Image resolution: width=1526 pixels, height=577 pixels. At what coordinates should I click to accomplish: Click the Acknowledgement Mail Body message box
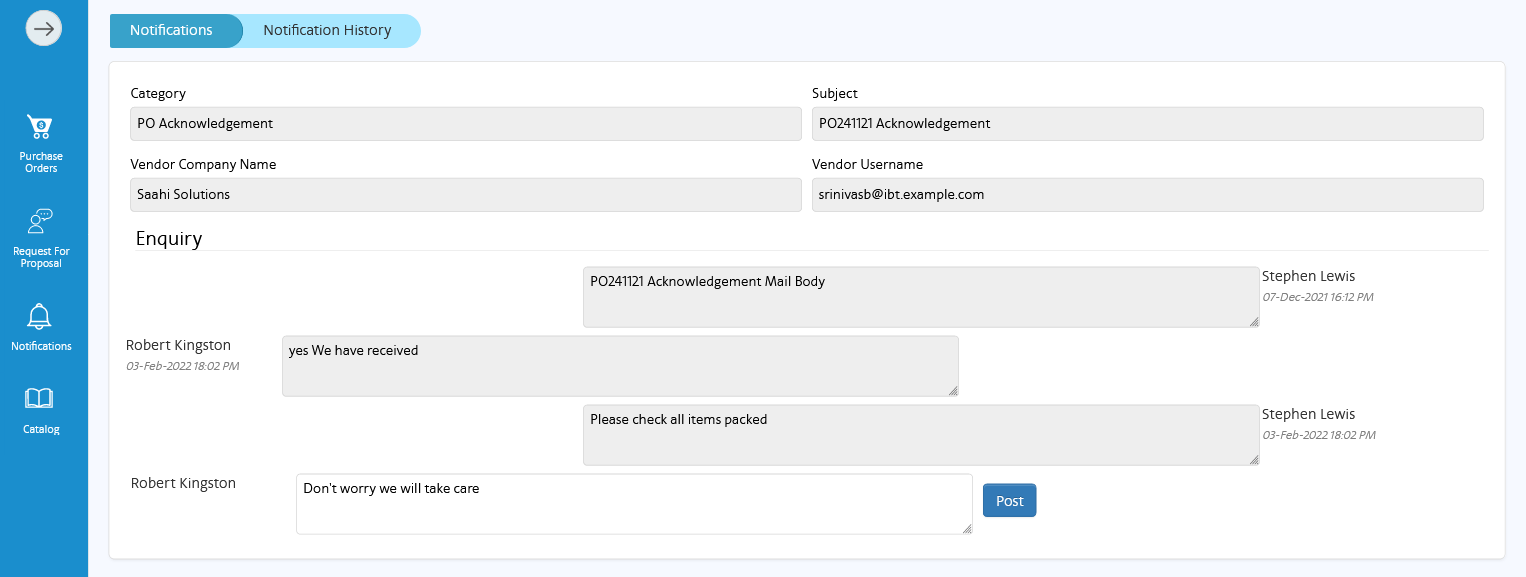pos(920,297)
